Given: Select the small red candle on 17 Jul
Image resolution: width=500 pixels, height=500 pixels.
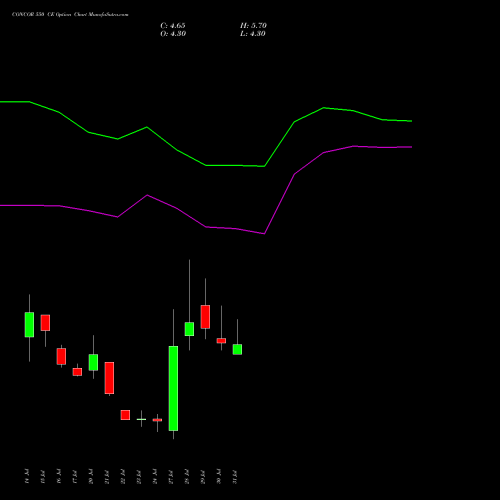Looking at the screenshot, I should click(x=77, y=372).
